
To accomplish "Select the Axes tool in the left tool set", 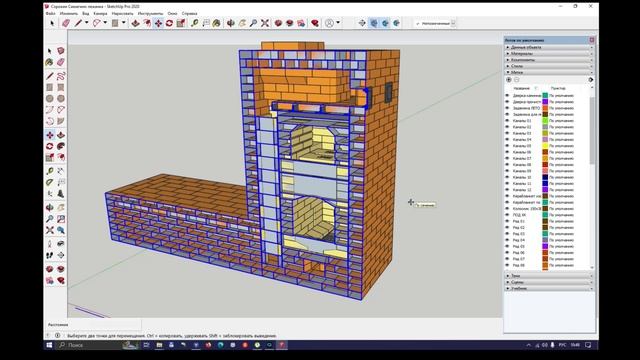I will (50, 193).
